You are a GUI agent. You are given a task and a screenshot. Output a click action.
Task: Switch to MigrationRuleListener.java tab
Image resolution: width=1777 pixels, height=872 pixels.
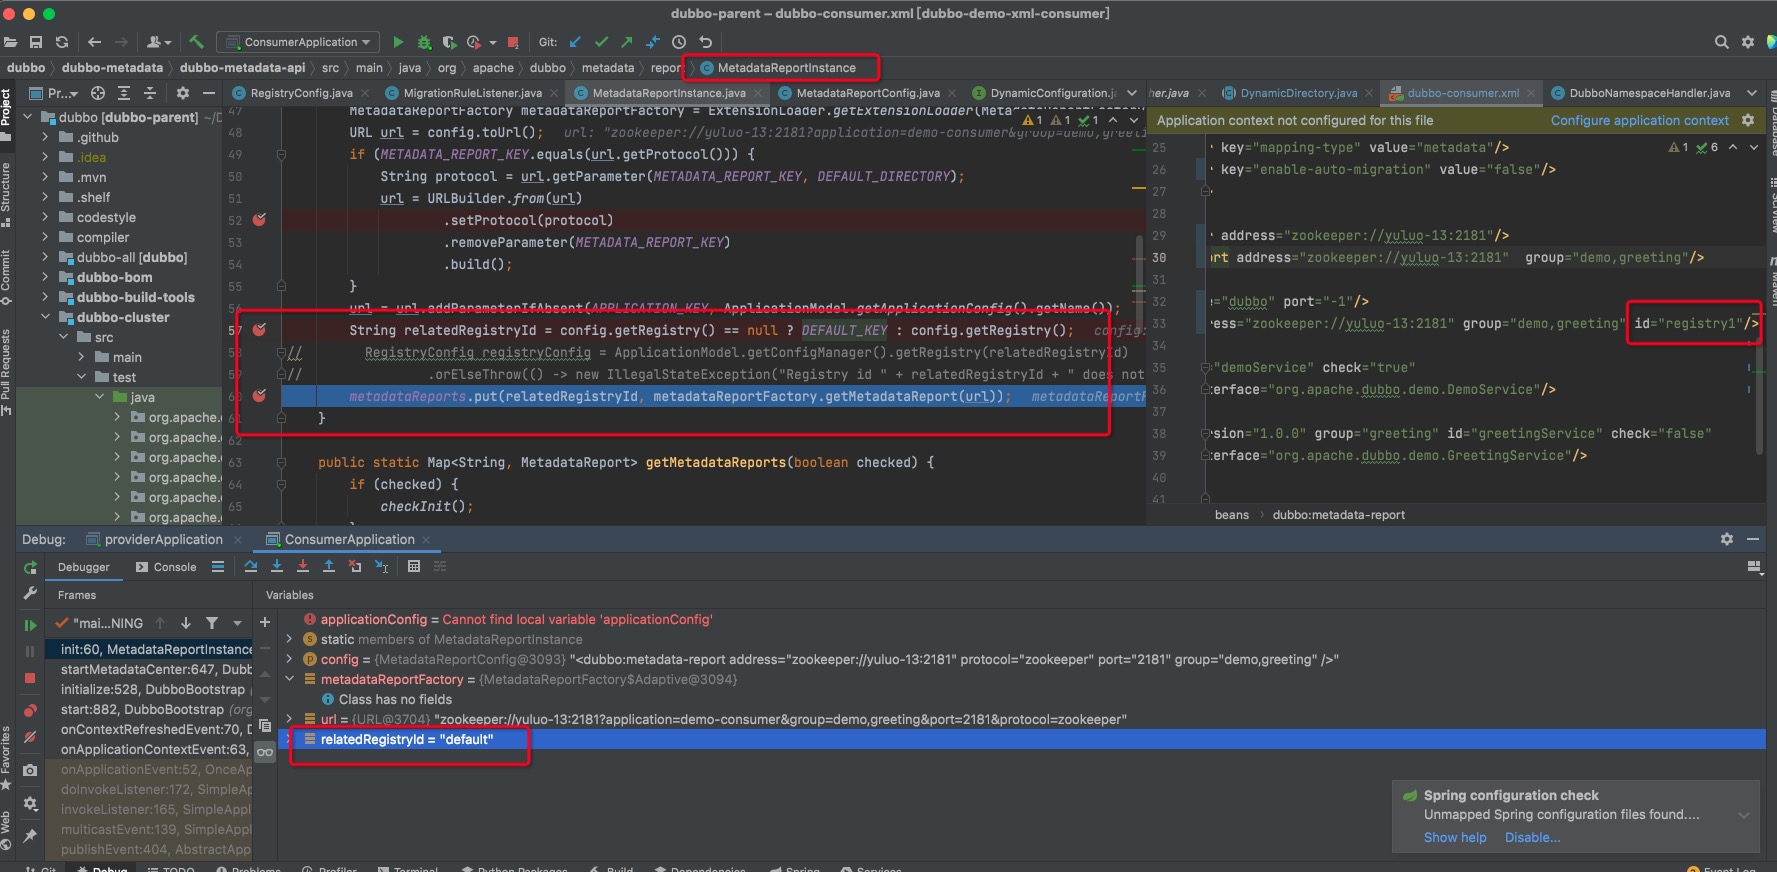pos(473,93)
